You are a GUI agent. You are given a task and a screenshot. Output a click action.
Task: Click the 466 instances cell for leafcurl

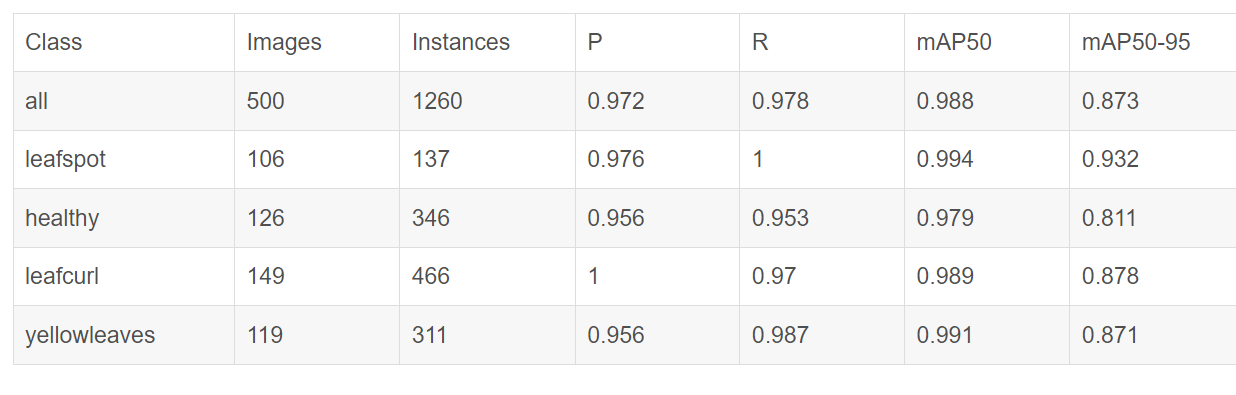487,276
